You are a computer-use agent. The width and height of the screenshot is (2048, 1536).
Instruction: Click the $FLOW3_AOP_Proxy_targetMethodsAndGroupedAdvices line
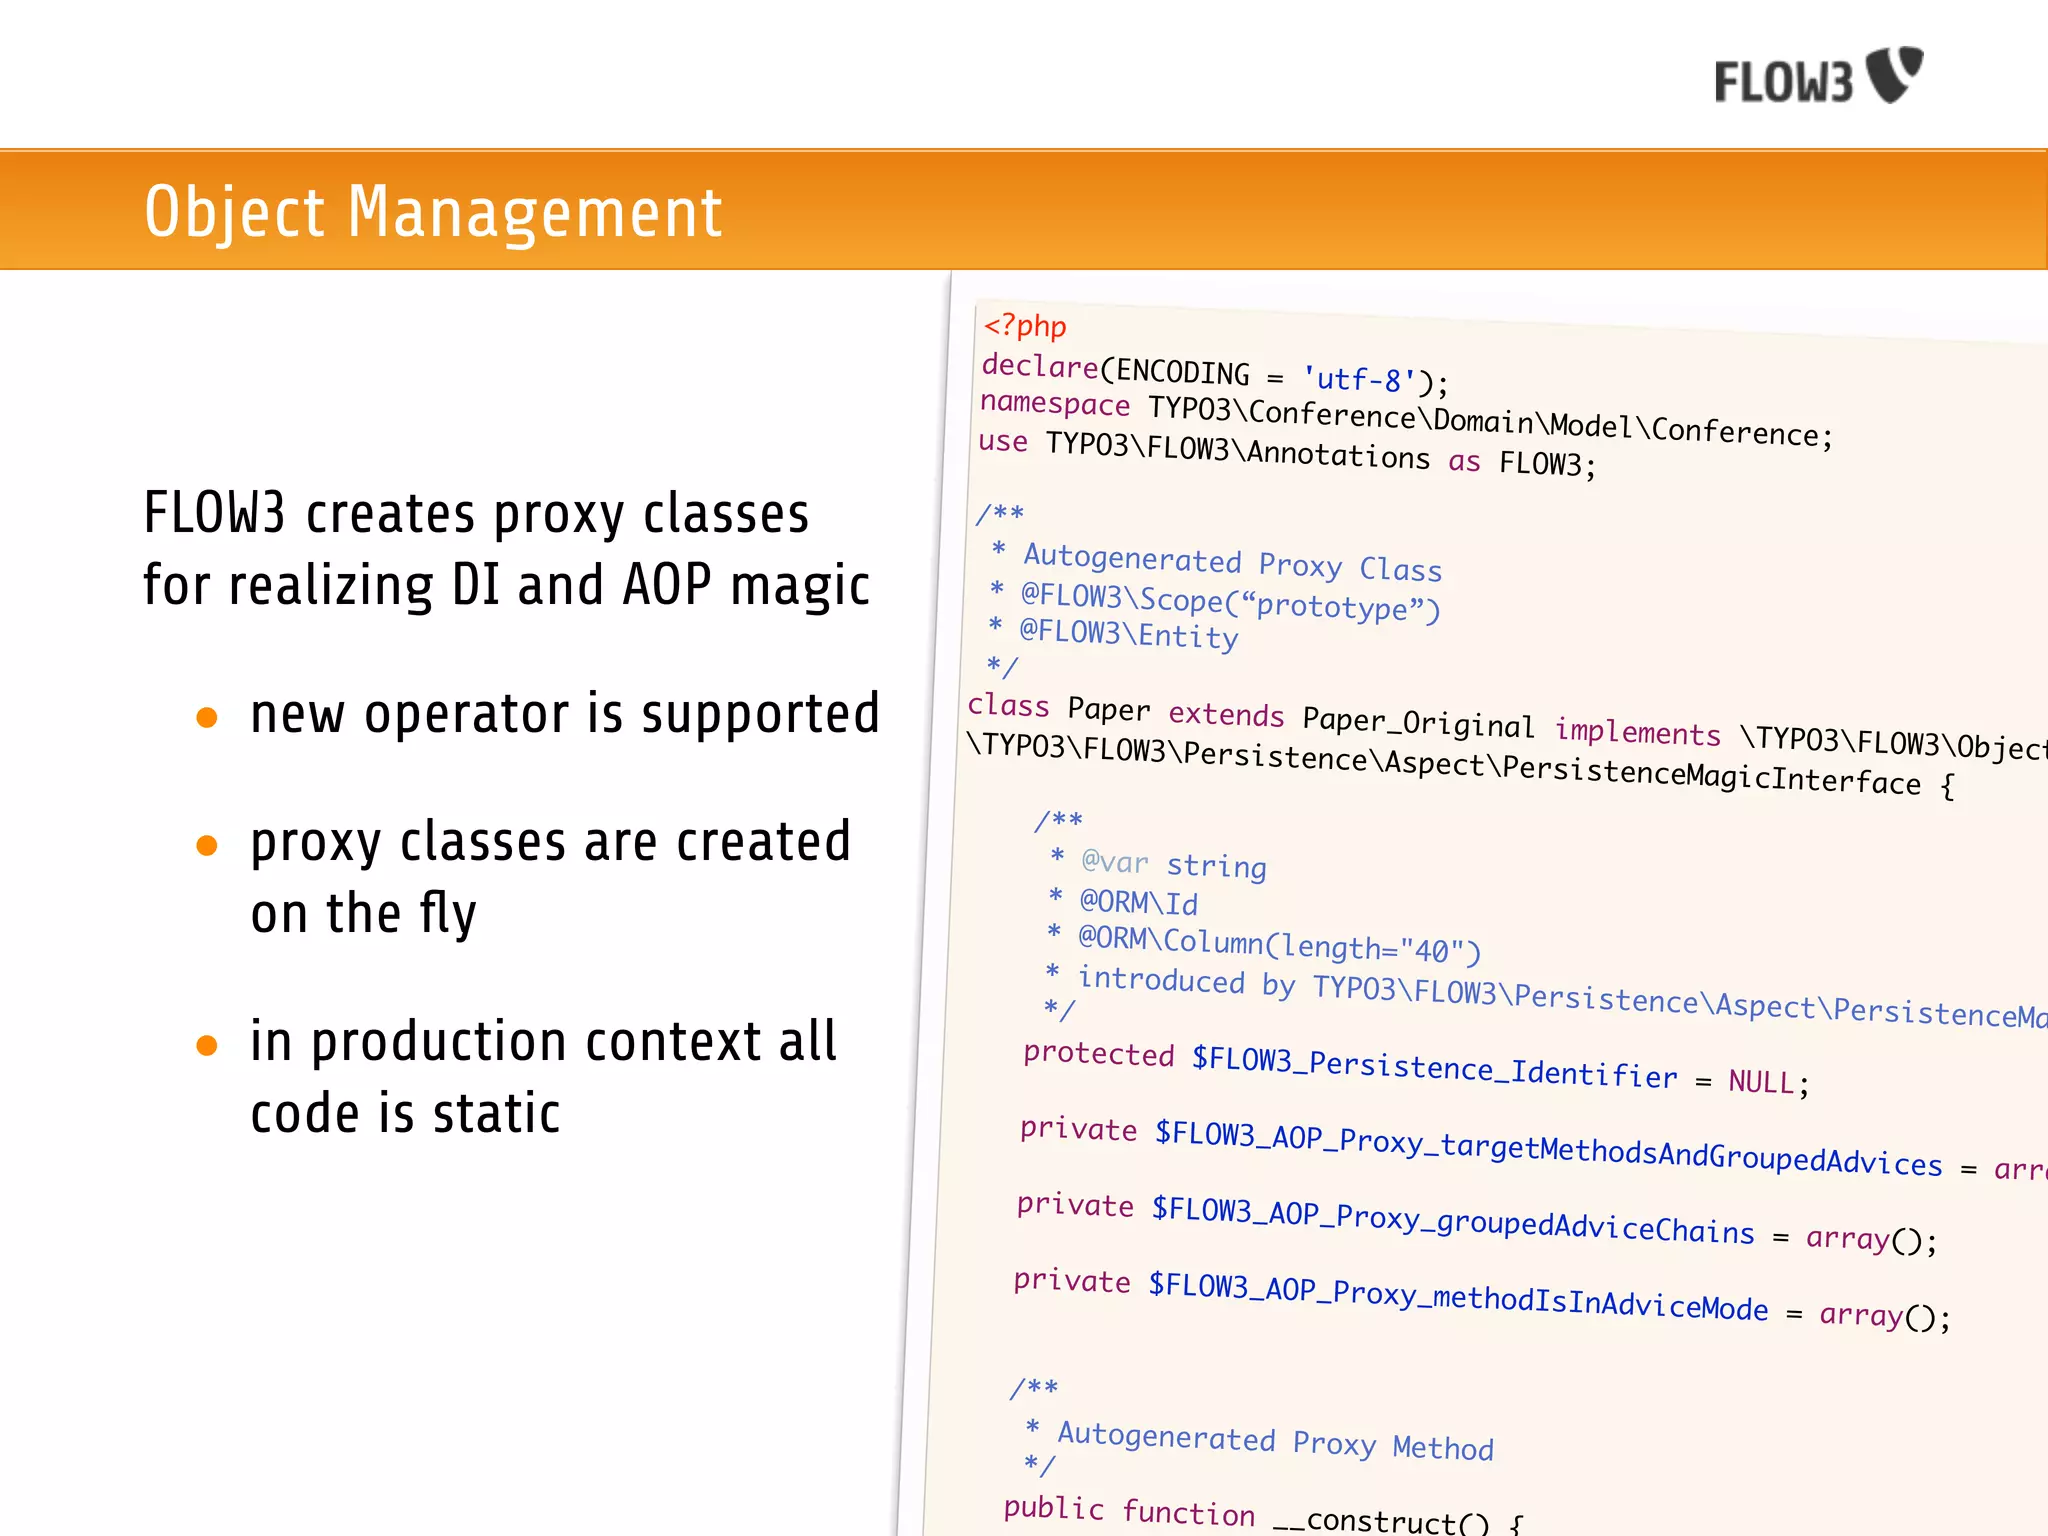click(x=1533, y=1149)
